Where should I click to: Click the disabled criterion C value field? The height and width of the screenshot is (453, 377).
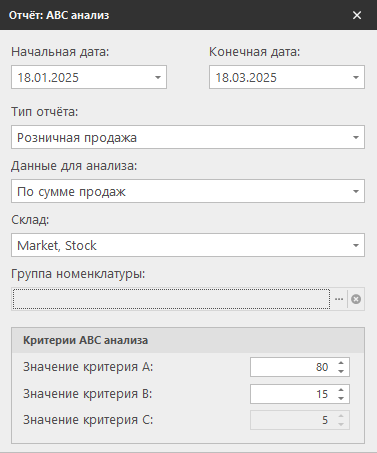click(x=300, y=420)
